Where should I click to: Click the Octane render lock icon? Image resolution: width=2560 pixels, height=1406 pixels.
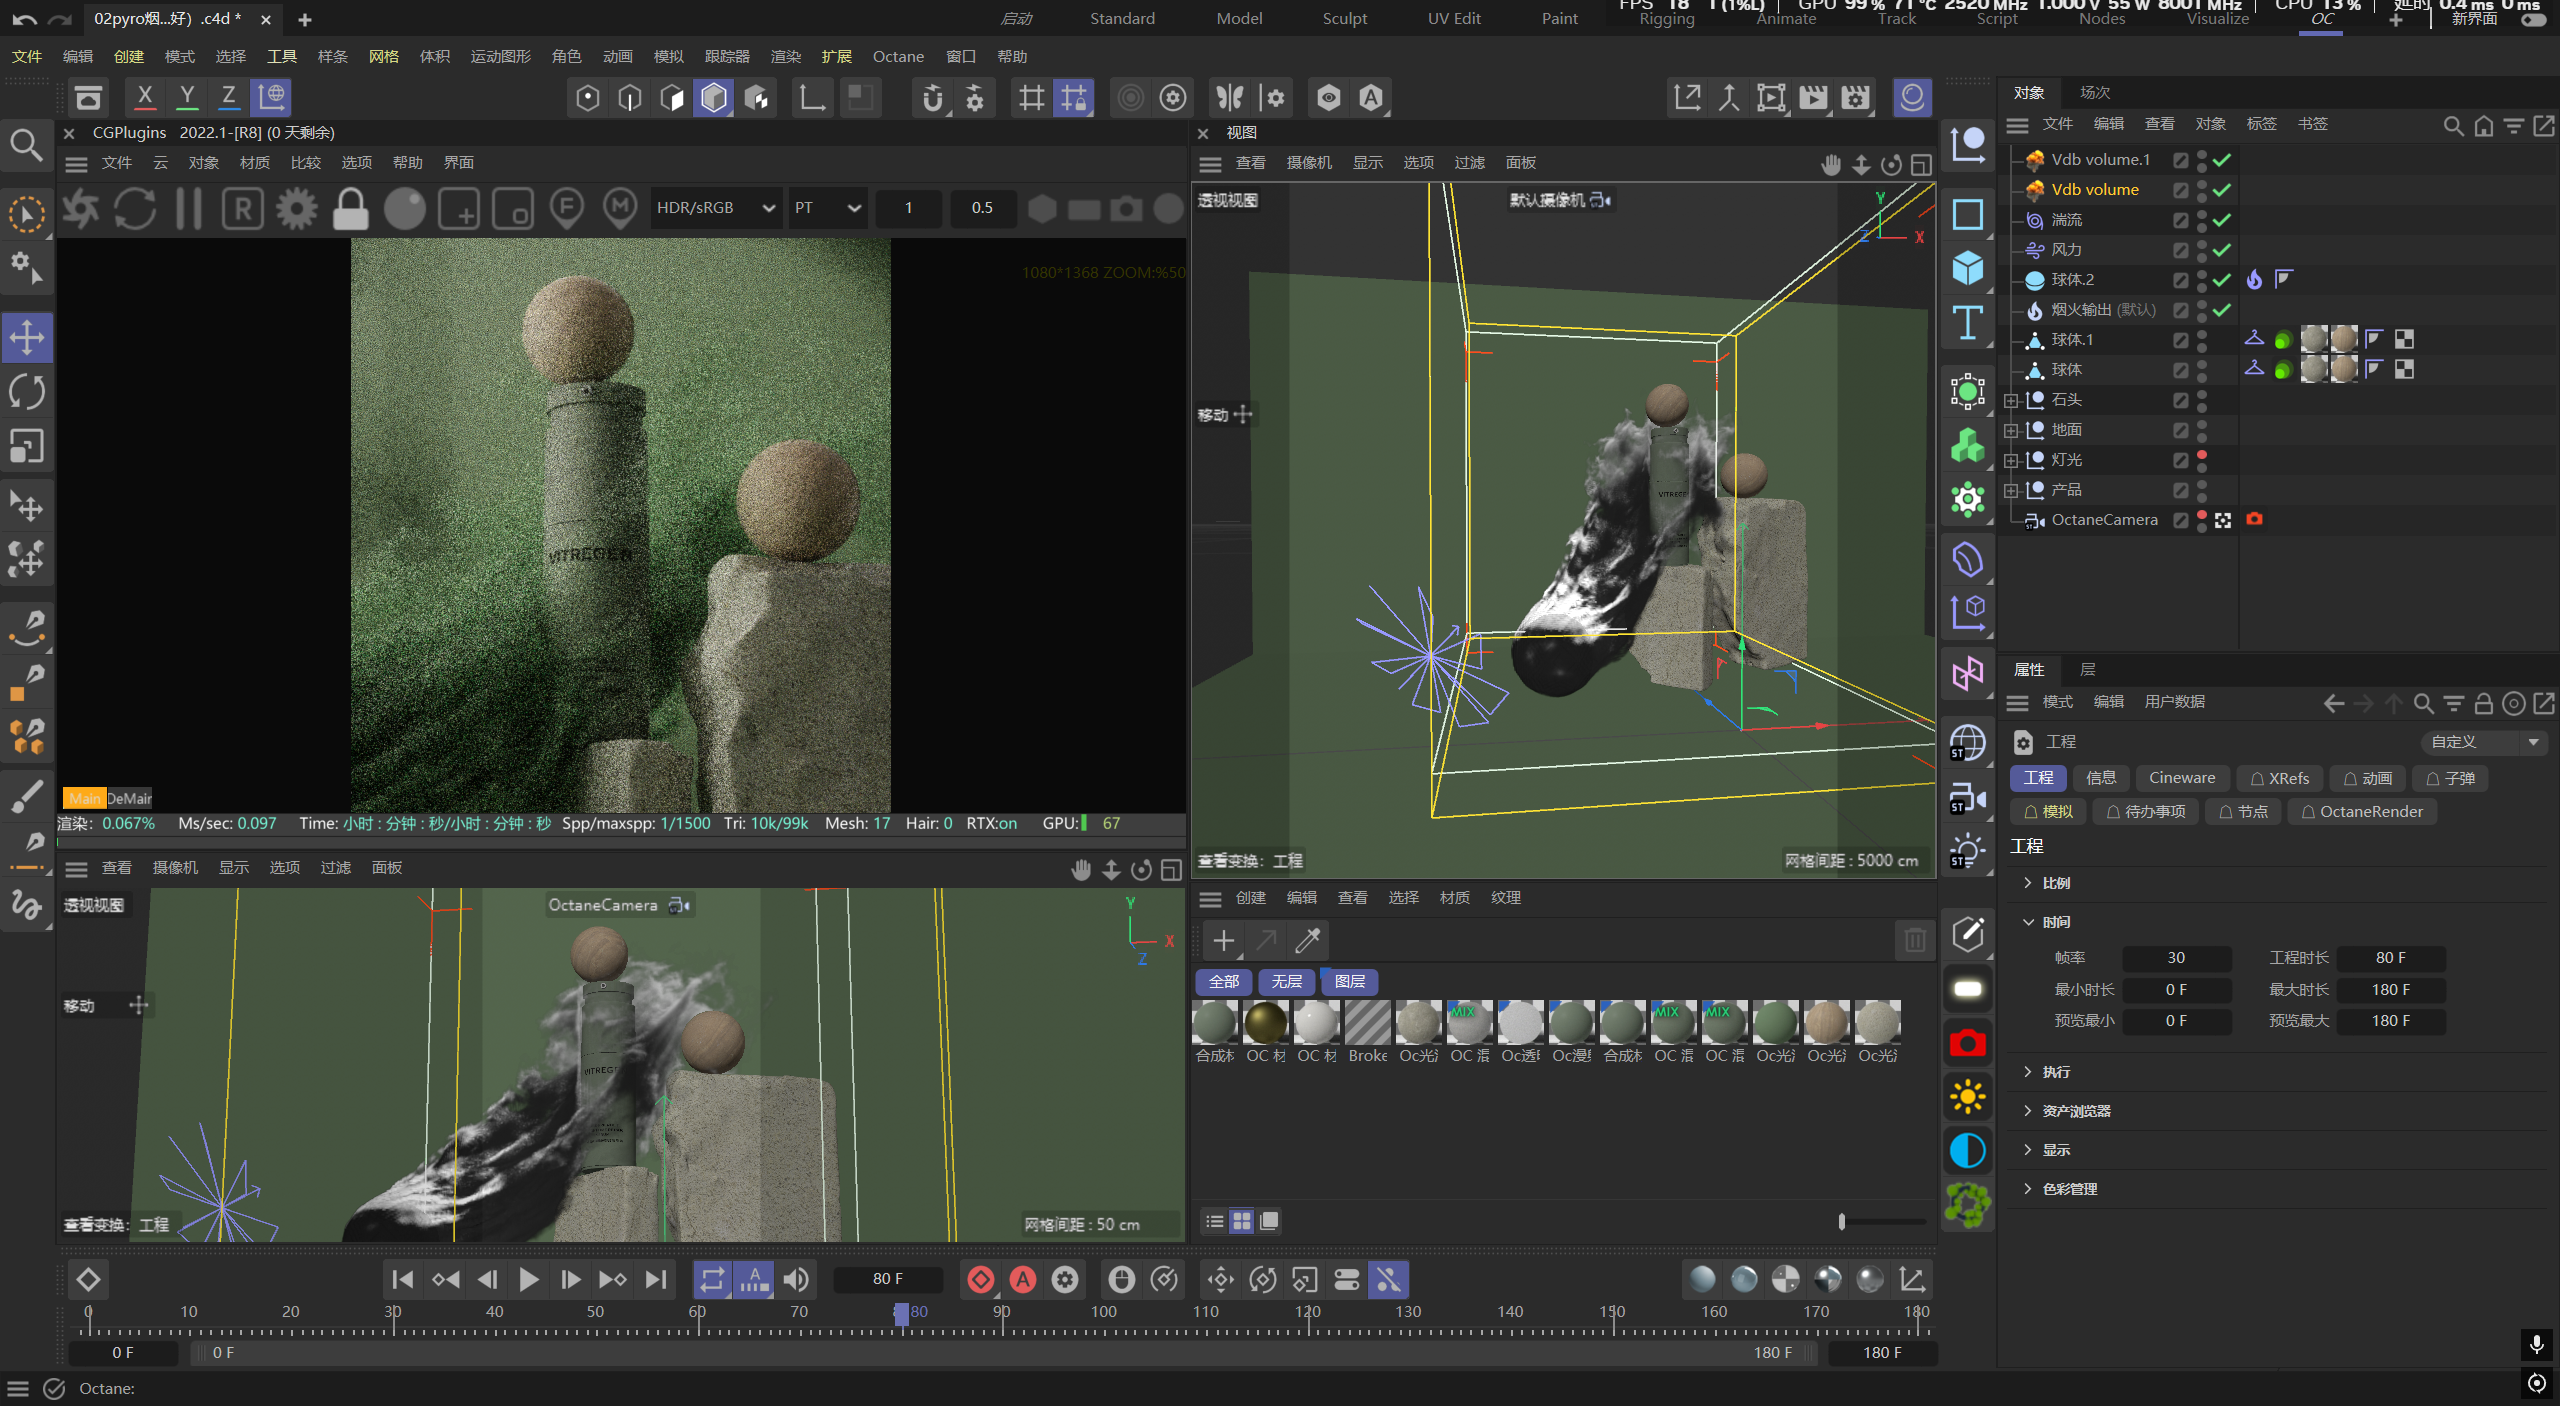click(x=350, y=208)
